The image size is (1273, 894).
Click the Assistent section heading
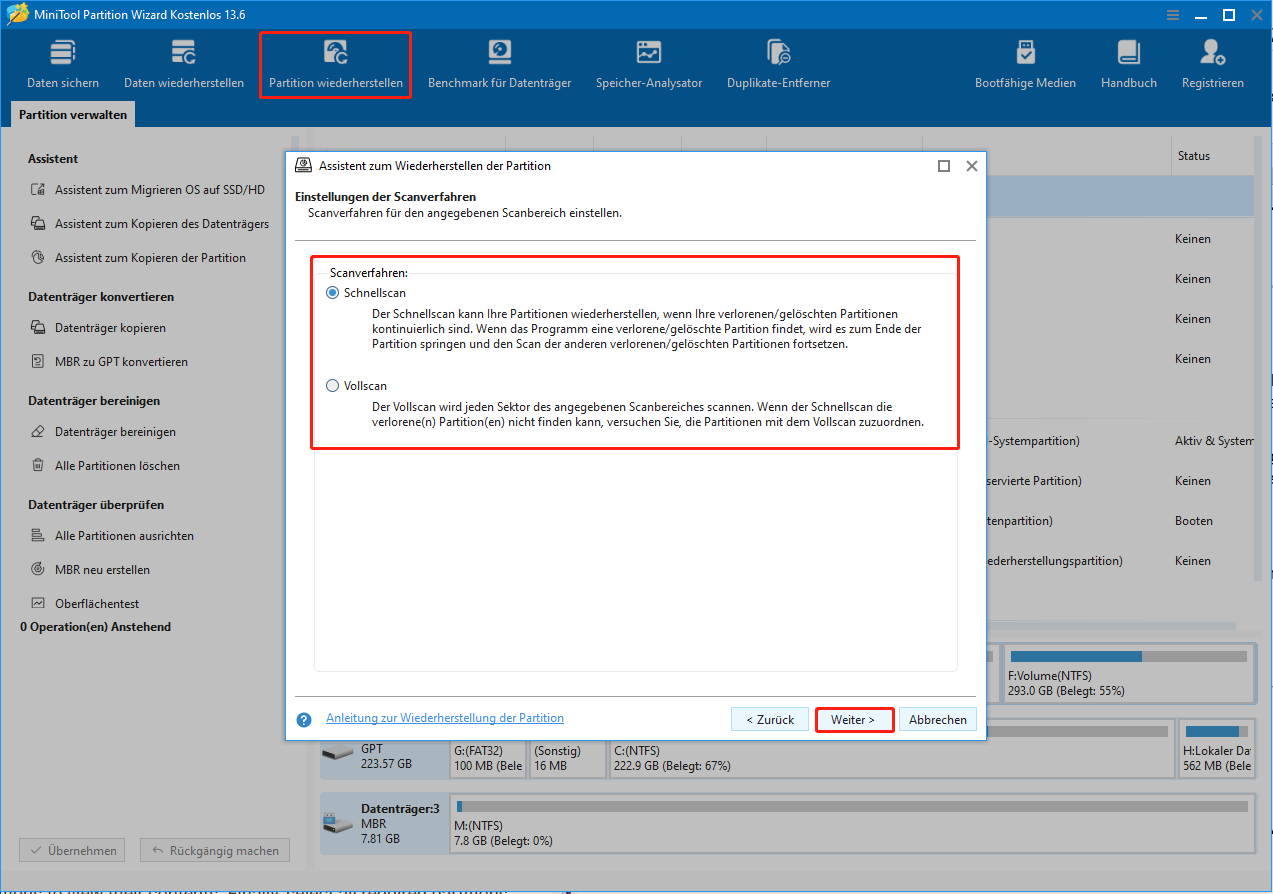[x=53, y=159]
